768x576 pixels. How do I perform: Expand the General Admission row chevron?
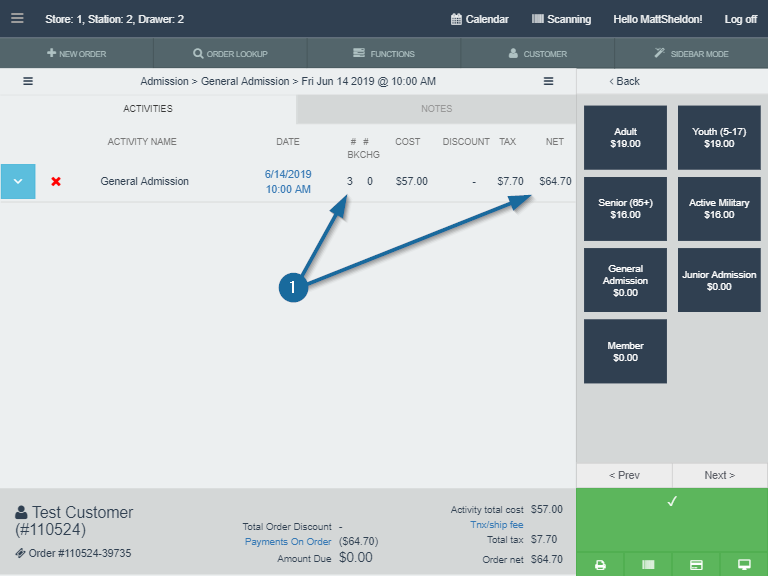[x=18, y=181]
